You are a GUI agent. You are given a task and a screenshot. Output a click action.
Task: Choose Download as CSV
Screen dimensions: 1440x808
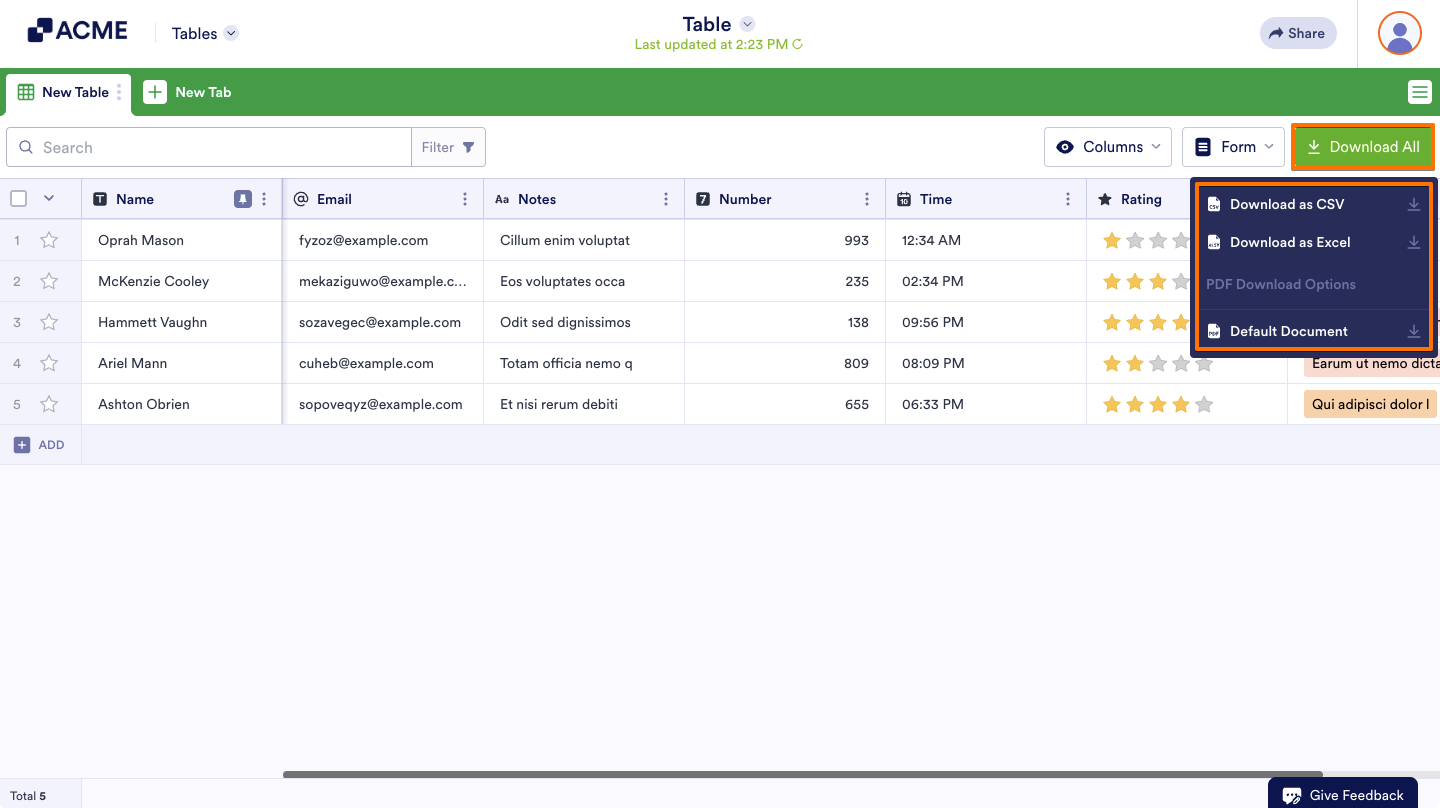click(x=1314, y=204)
